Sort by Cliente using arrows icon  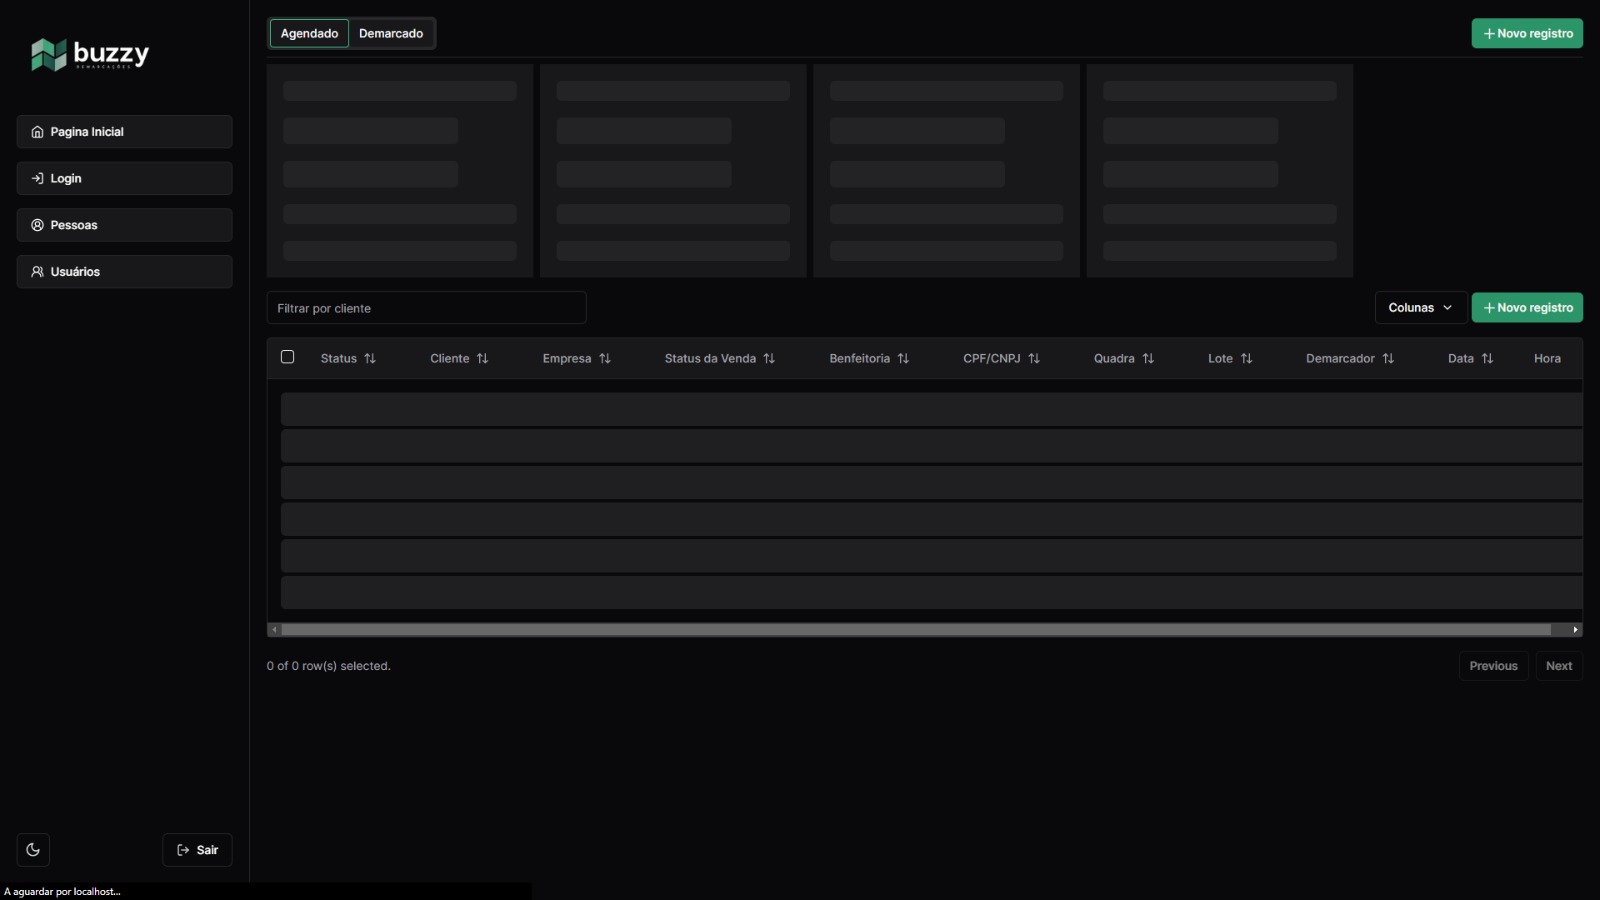tap(483, 359)
